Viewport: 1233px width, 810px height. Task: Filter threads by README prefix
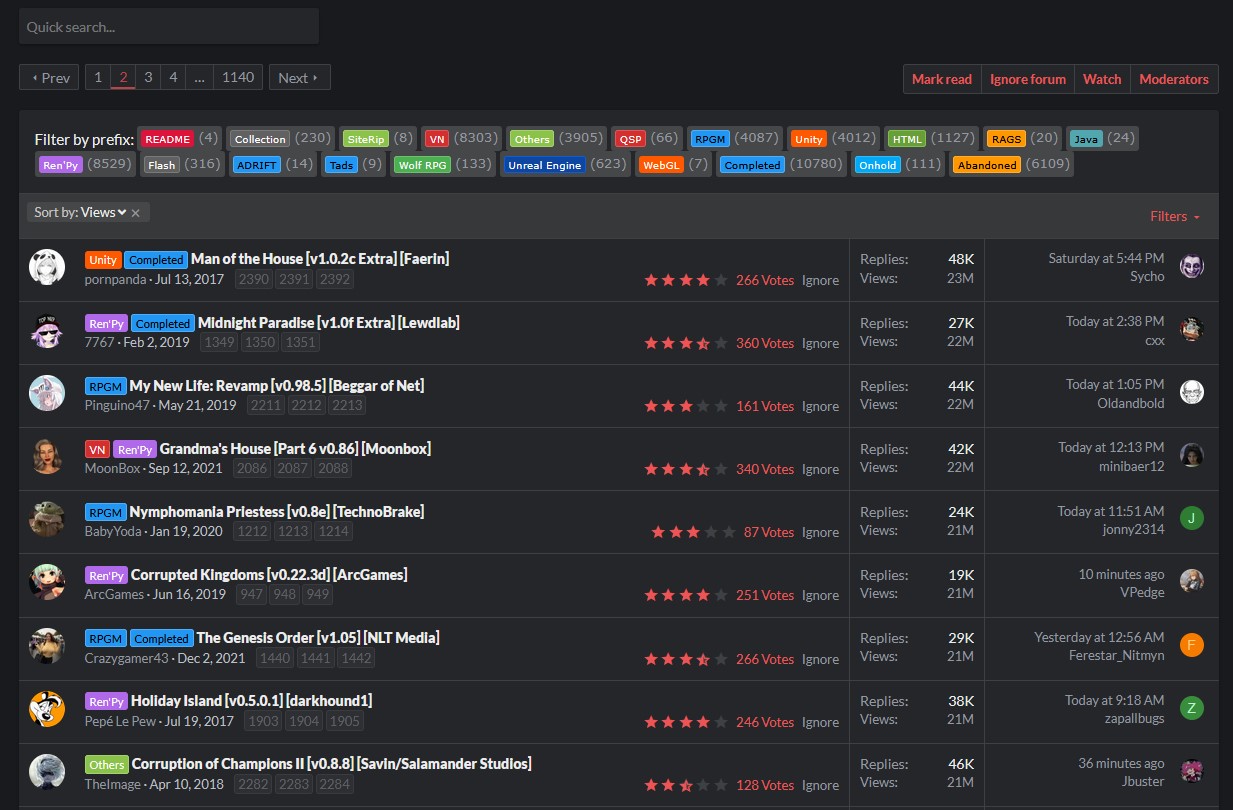pos(167,139)
